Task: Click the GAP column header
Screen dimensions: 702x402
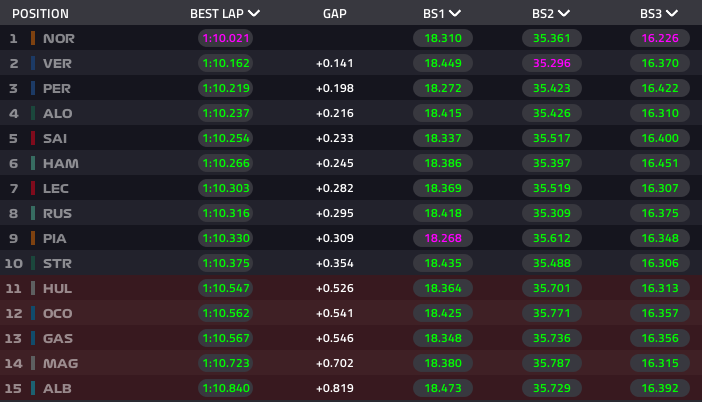Action: click(x=335, y=14)
